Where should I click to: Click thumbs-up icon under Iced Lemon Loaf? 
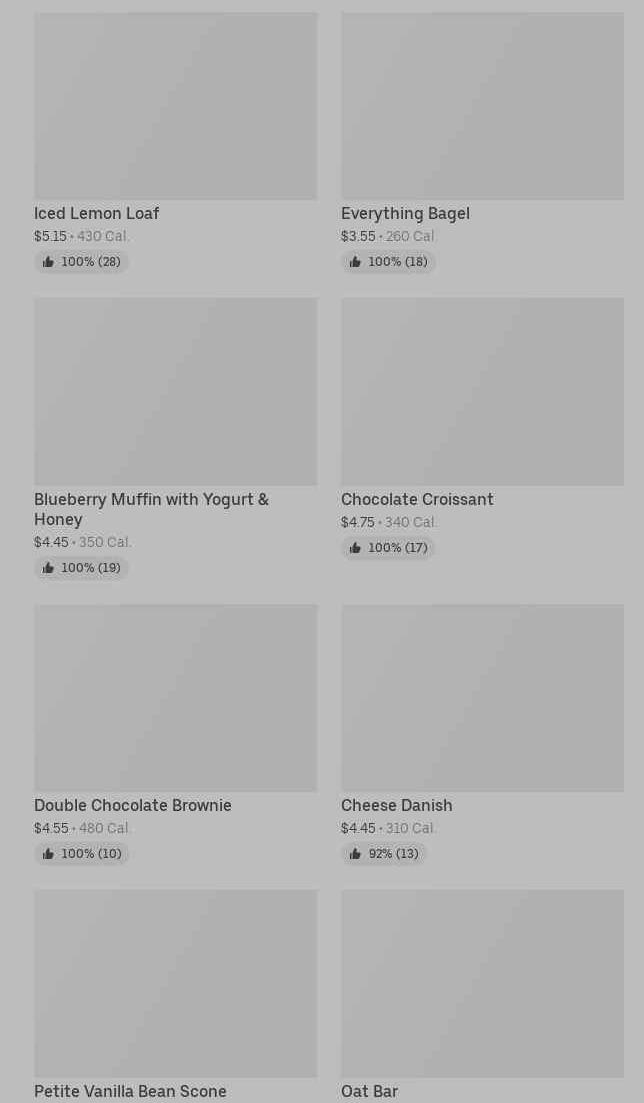click(48, 262)
